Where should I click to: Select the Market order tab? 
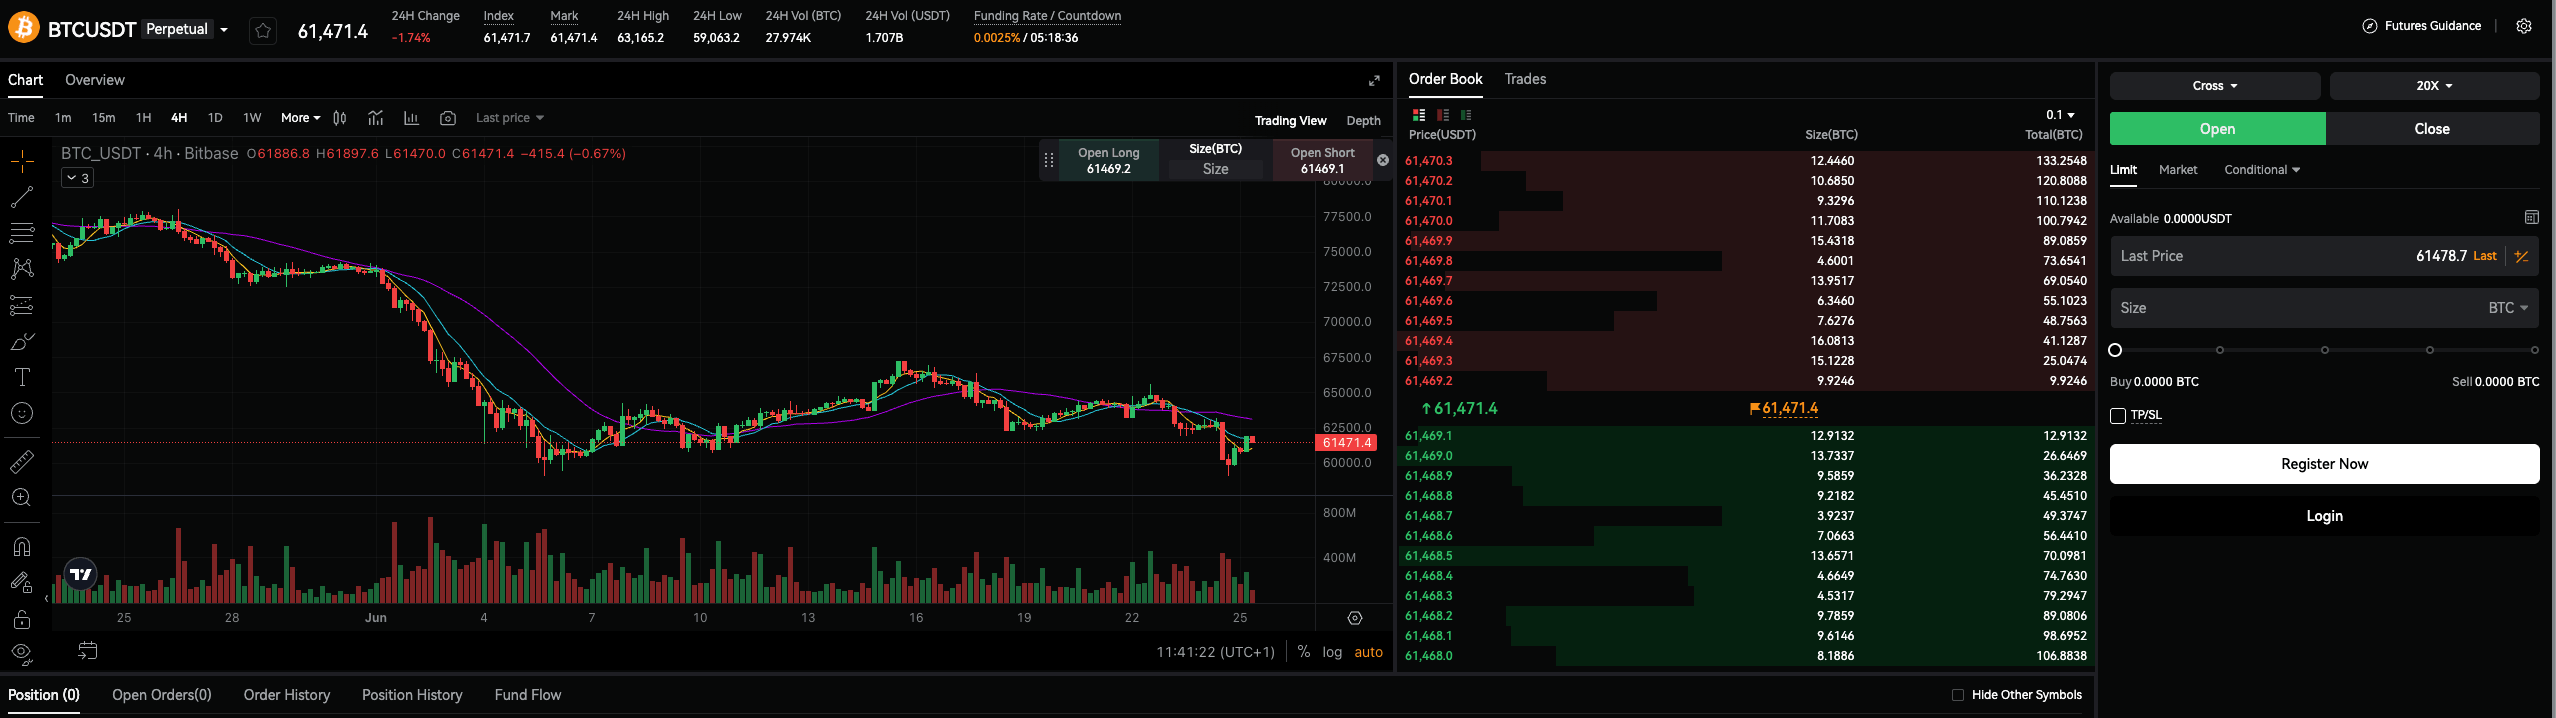[2177, 170]
